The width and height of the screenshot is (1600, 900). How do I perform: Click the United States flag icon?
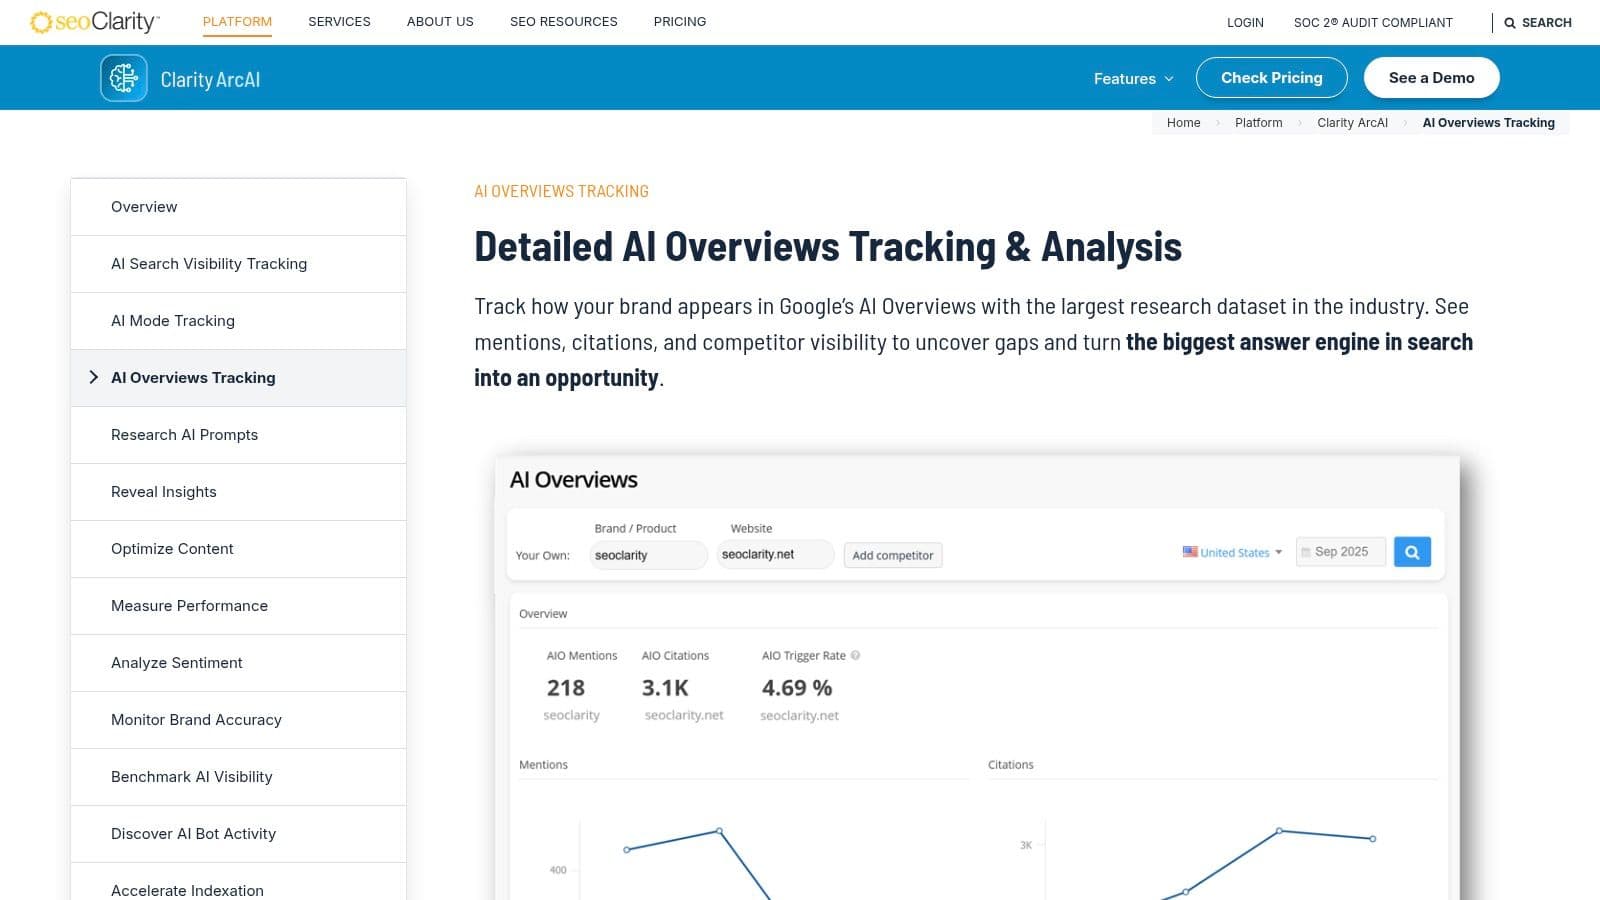pos(1190,551)
